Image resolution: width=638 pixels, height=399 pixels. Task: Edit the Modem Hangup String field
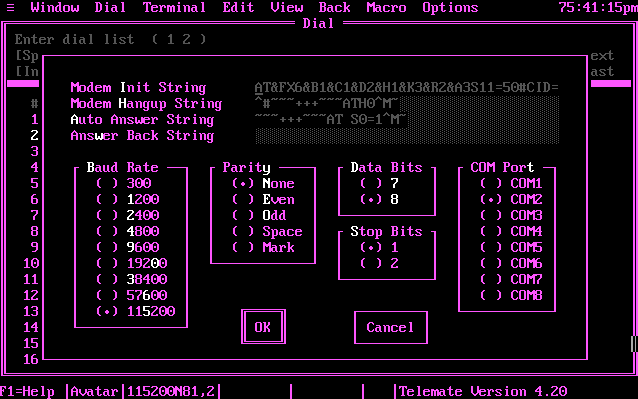[407, 104]
